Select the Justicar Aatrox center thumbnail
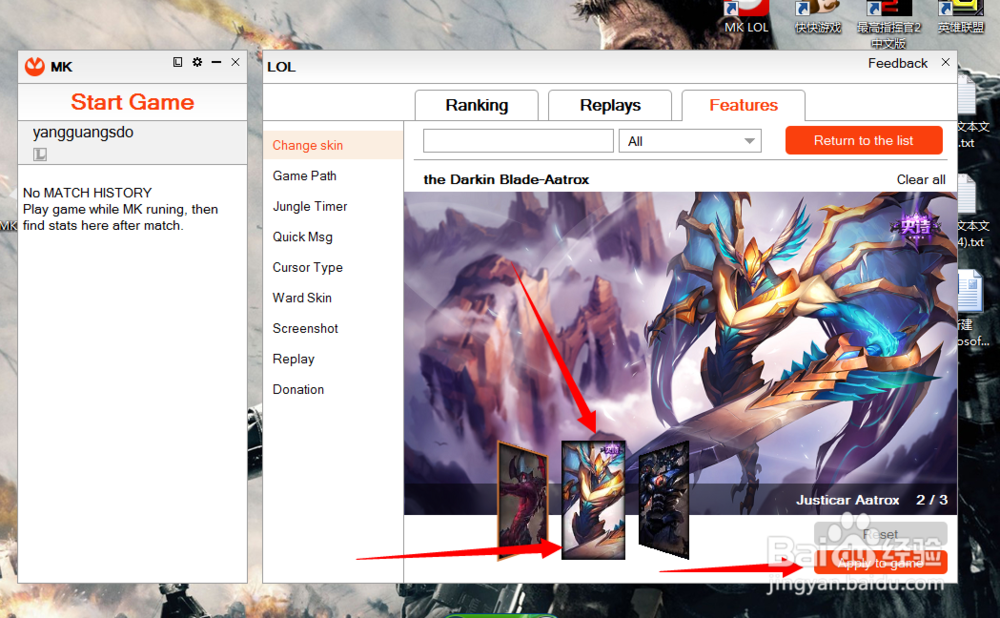 tap(593, 501)
